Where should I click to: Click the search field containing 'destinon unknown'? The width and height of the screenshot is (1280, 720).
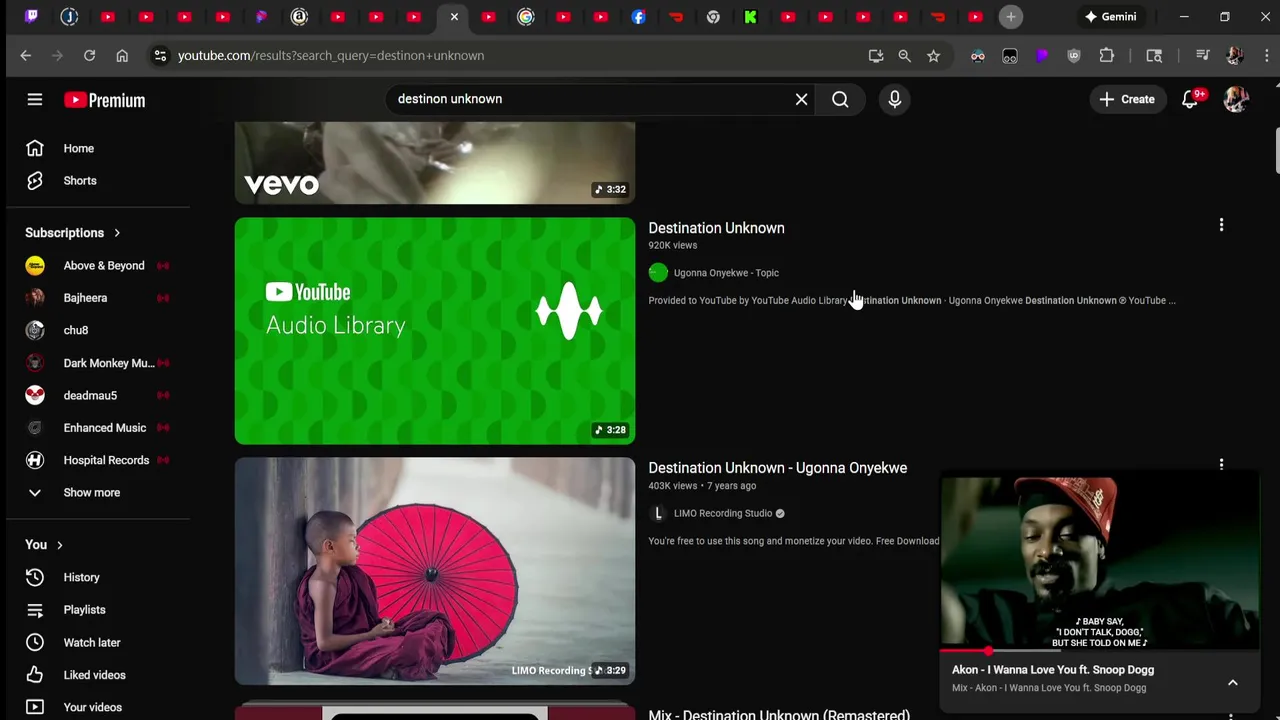(x=590, y=99)
